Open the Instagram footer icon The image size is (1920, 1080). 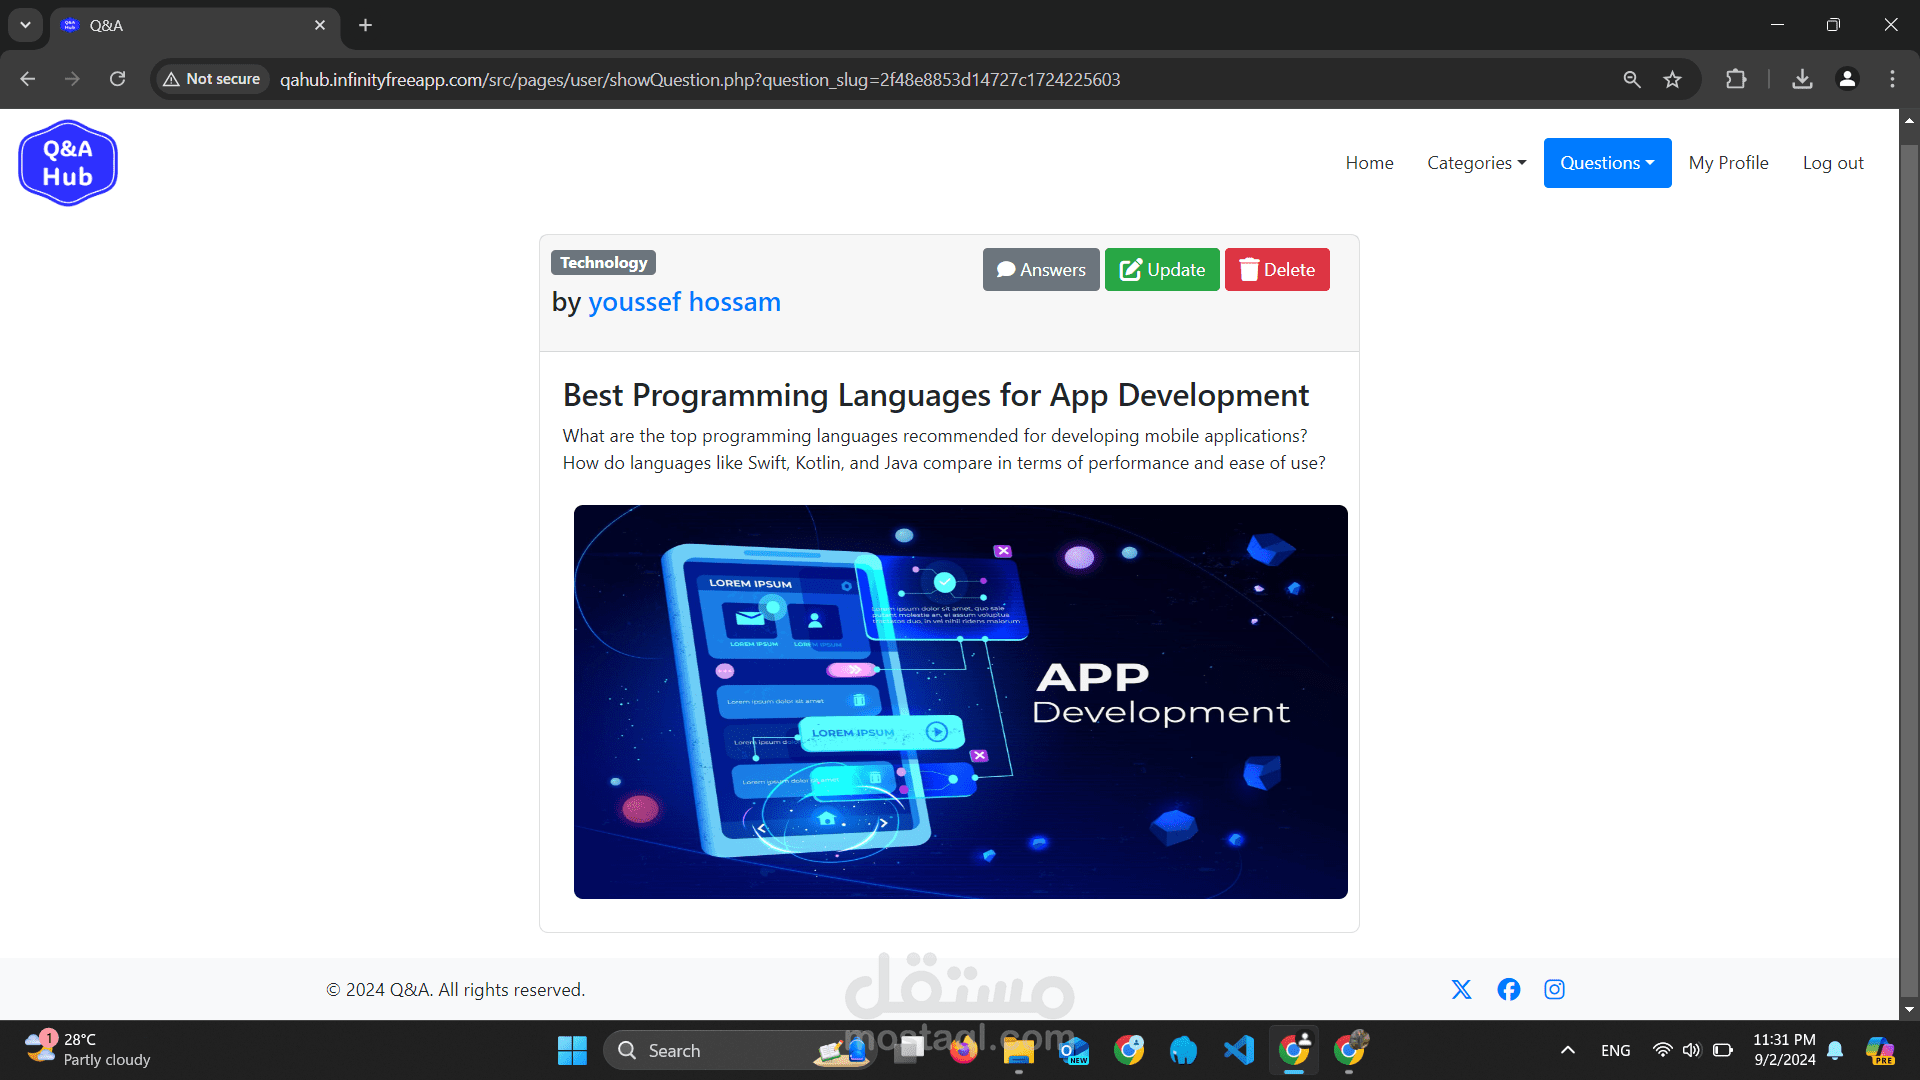[x=1554, y=989]
